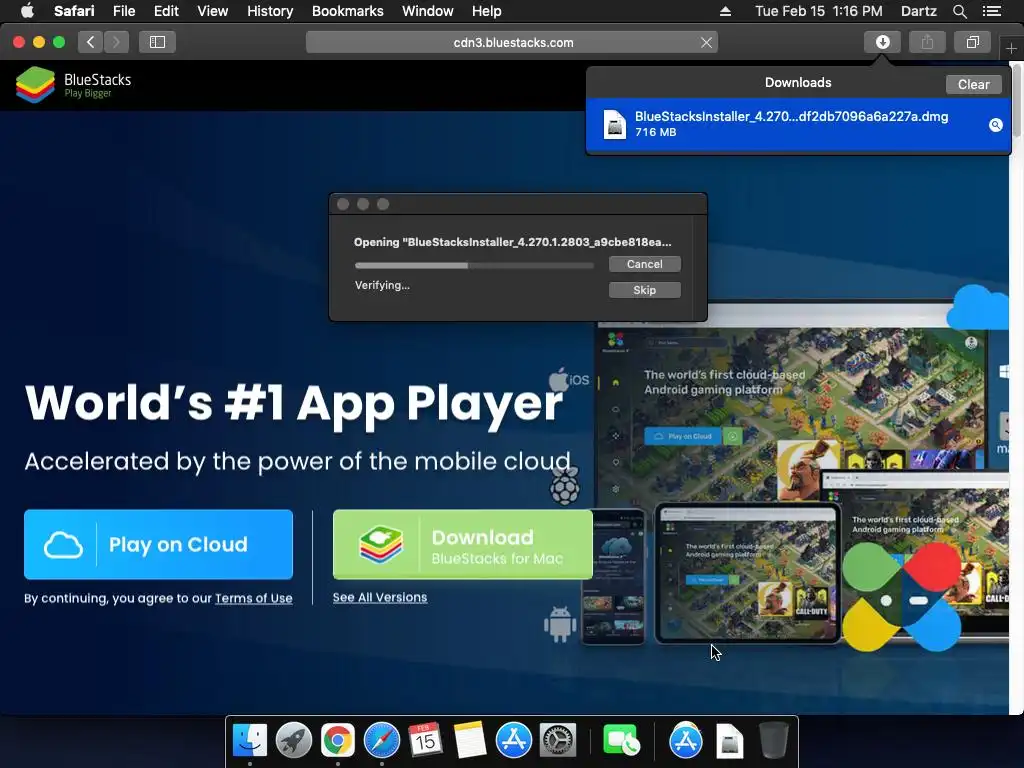Click the verifying progress bar
This screenshot has height=768, width=1024.
point(474,265)
